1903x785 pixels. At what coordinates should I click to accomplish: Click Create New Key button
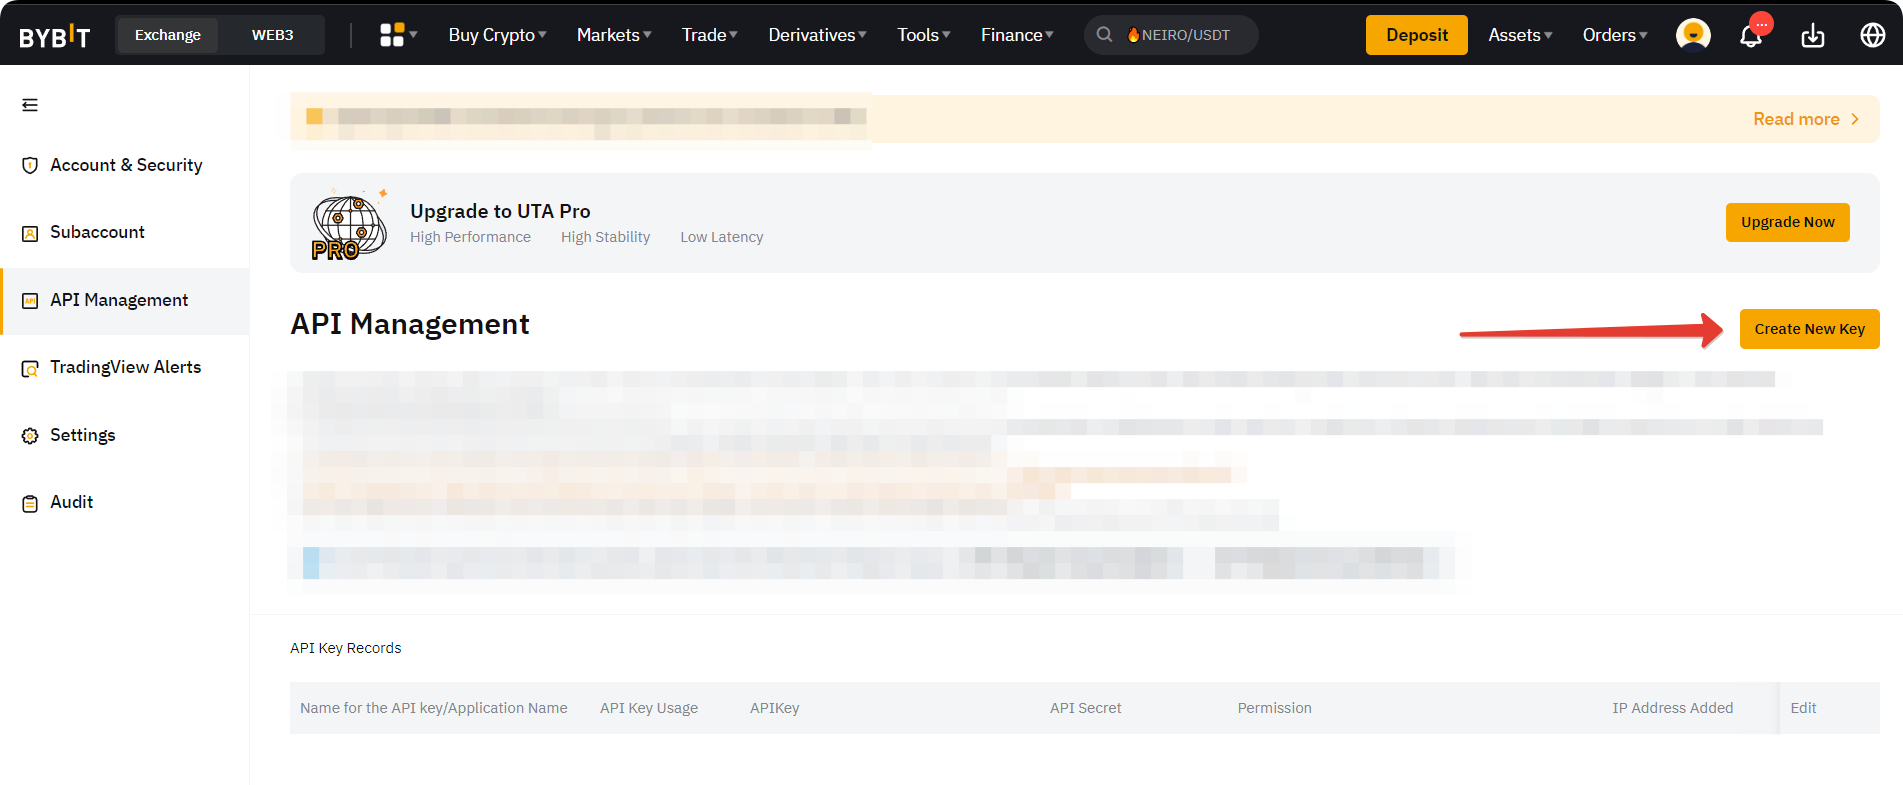[x=1810, y=329]
